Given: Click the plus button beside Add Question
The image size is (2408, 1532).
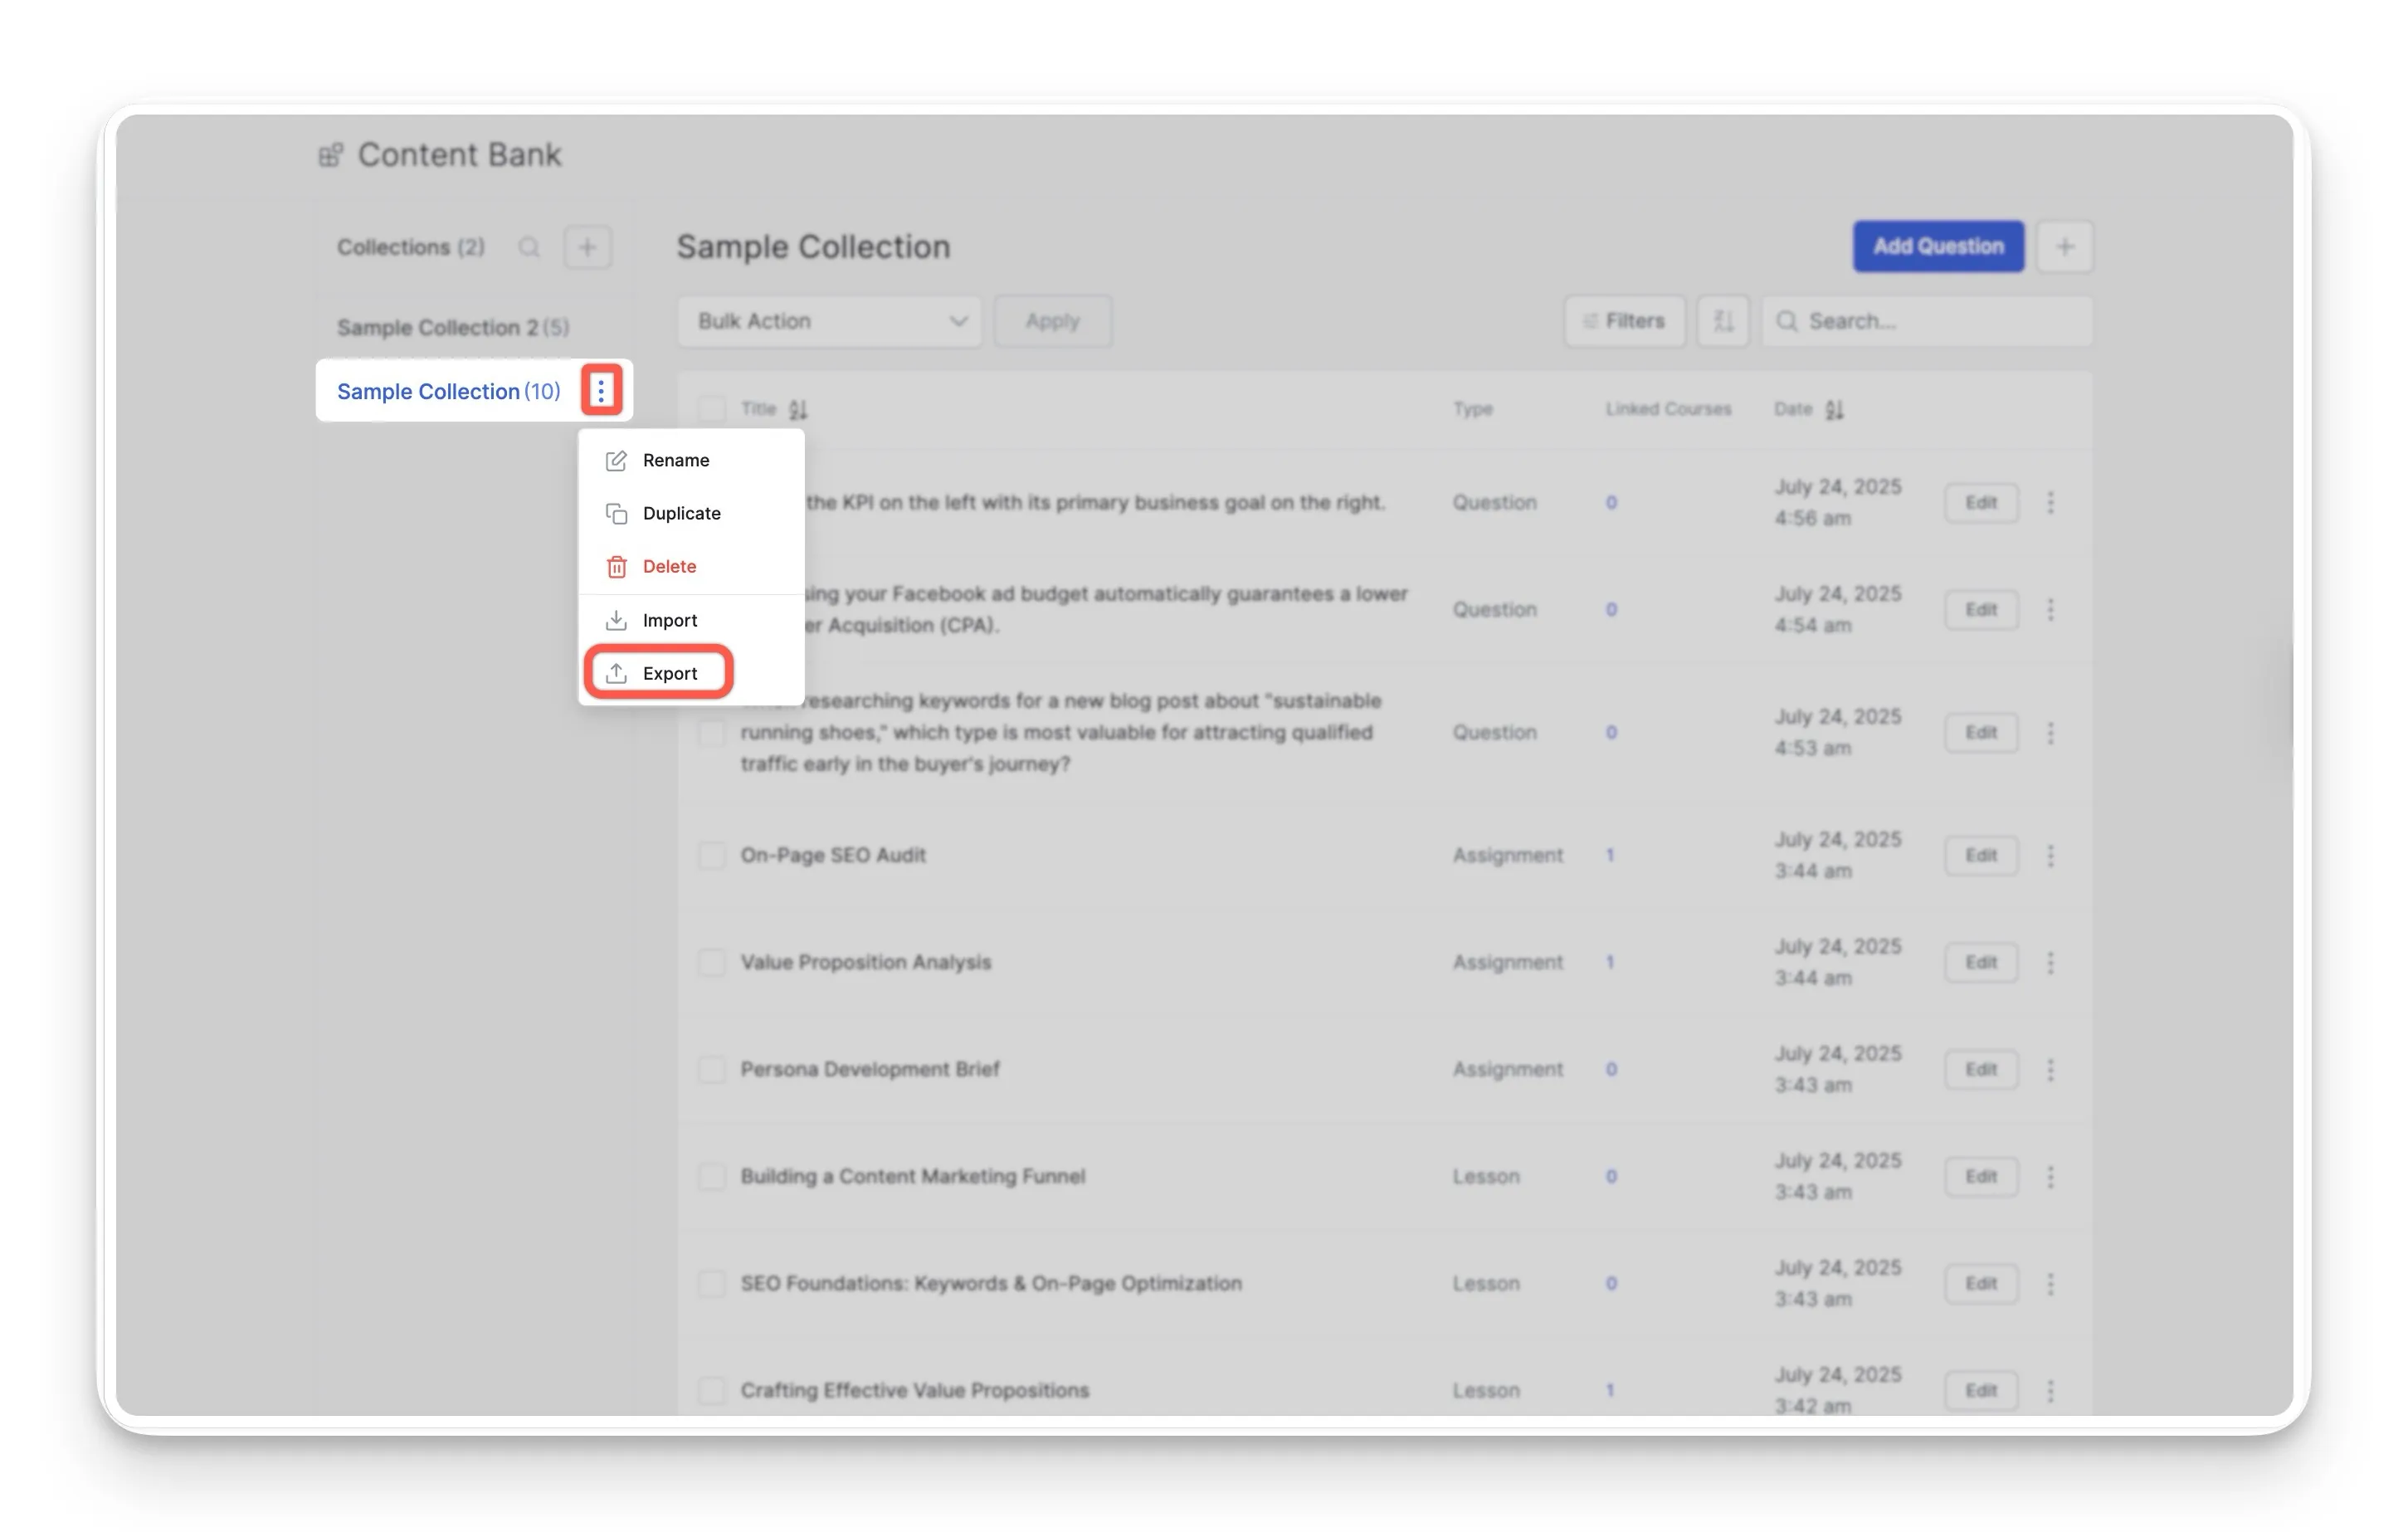Looking at the screenshot, I should pyautogui.click(x=2065, y=246).
